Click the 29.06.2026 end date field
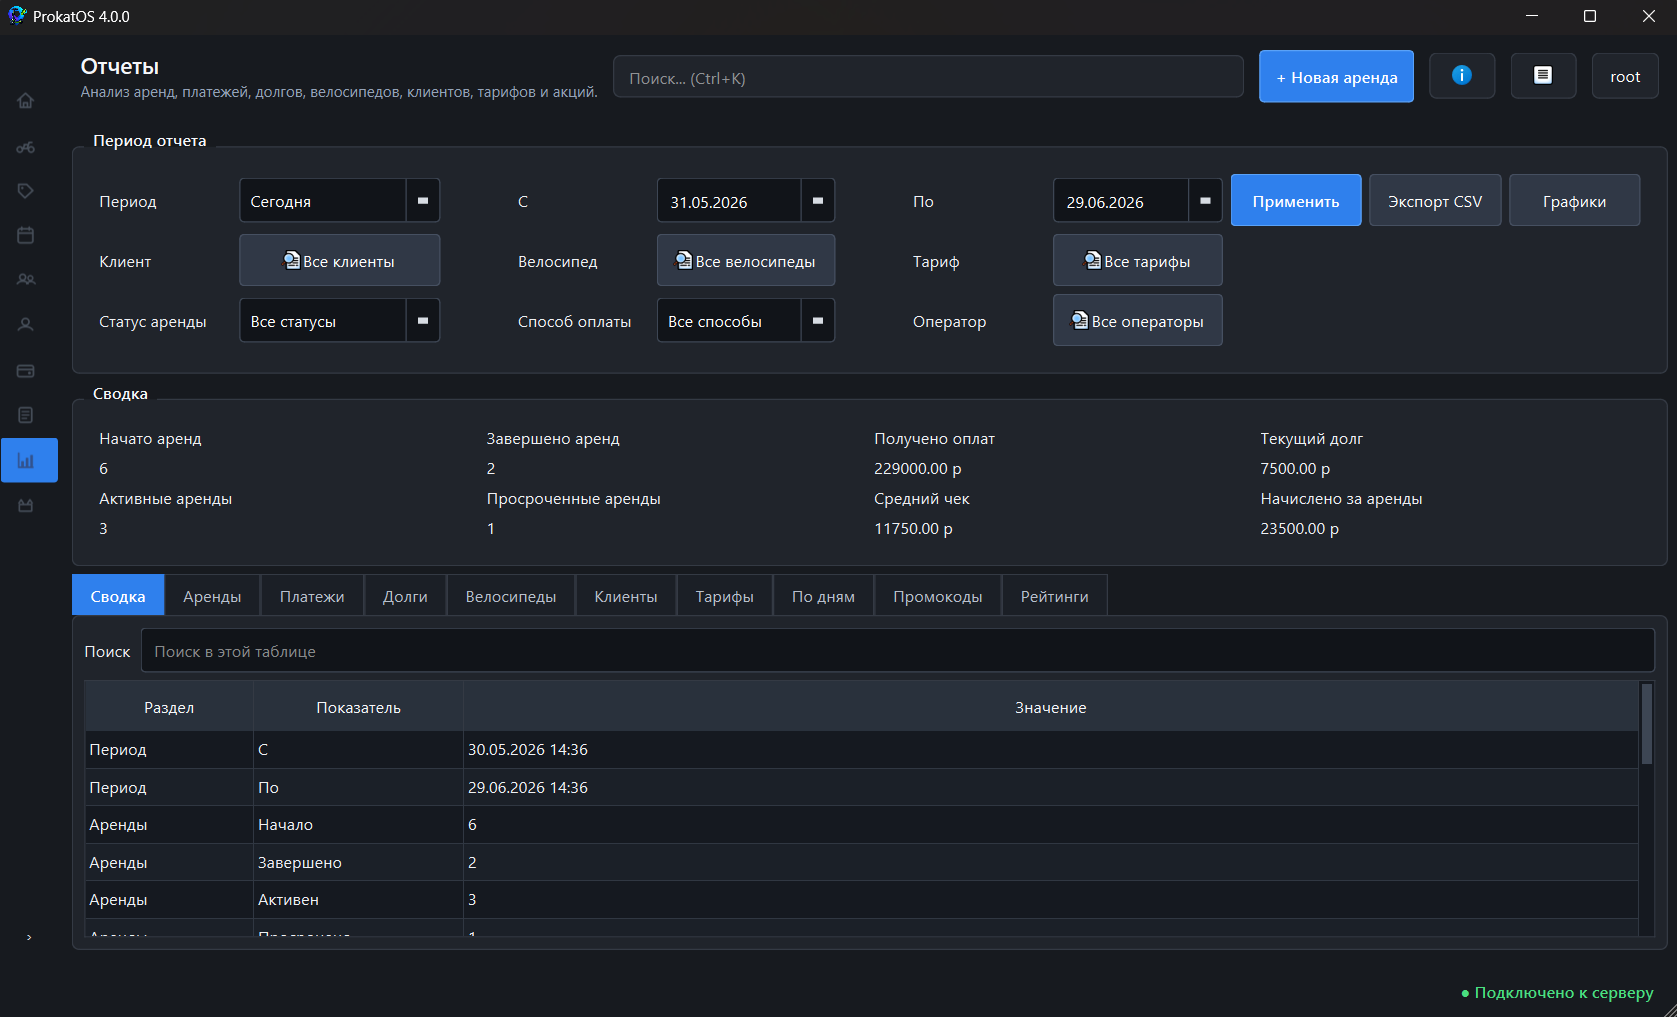Image resolution: width=1677 pixels, height=1017 pixels. click(1121, 201)
